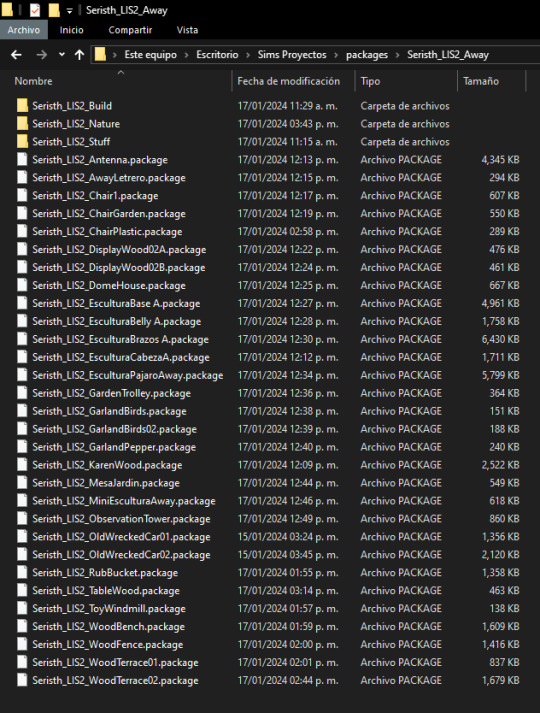The height and width of the screenshot is (713, 540).
Task: Click the Seristh_LIS2_EsculturaCabezaA.package file icon
Action: click(x=22, y=357)
